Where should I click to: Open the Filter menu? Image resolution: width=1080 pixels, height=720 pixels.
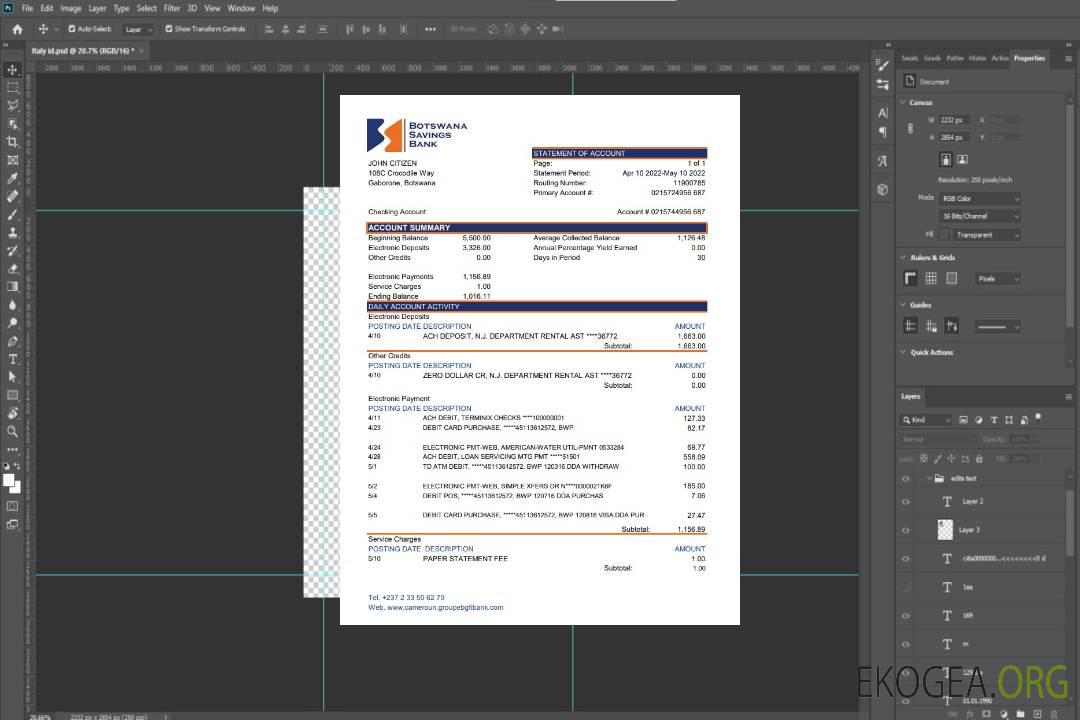click(x=172, y=8)
